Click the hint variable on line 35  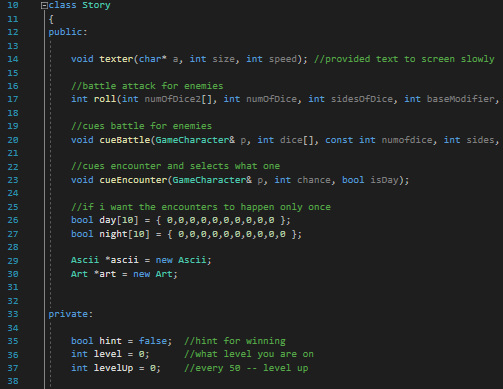coord(110,341)
